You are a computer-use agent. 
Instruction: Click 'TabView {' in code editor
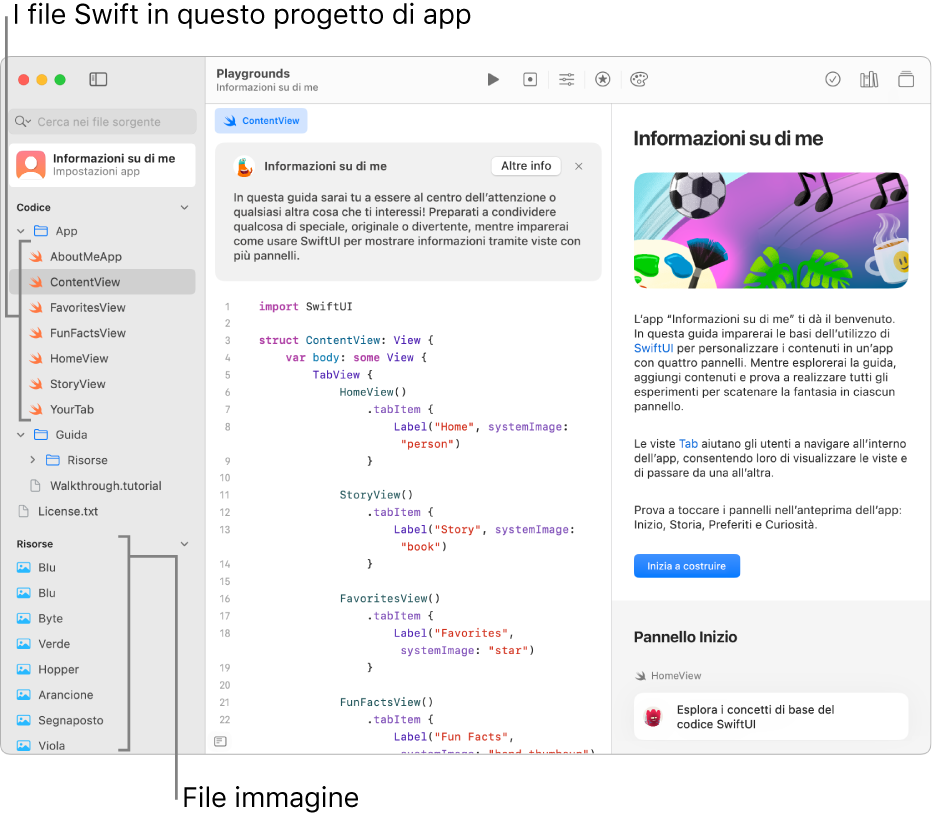click(343, 375)
